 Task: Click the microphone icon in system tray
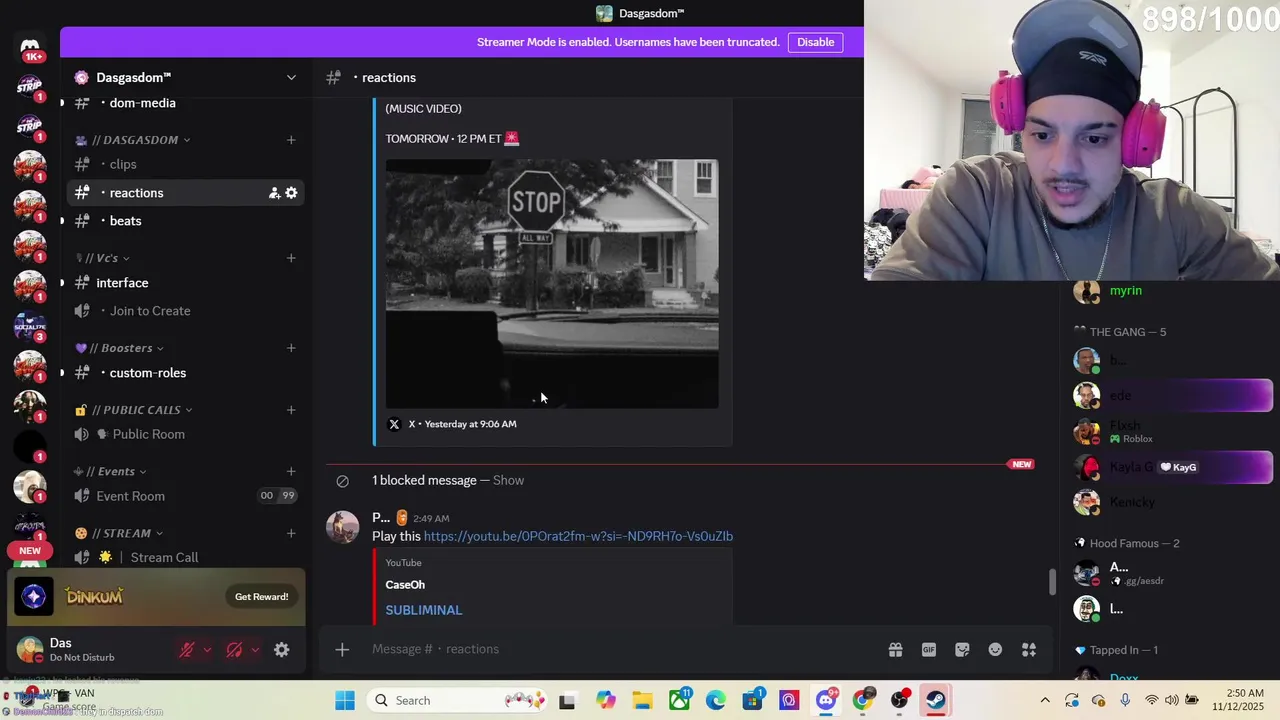1125,700
